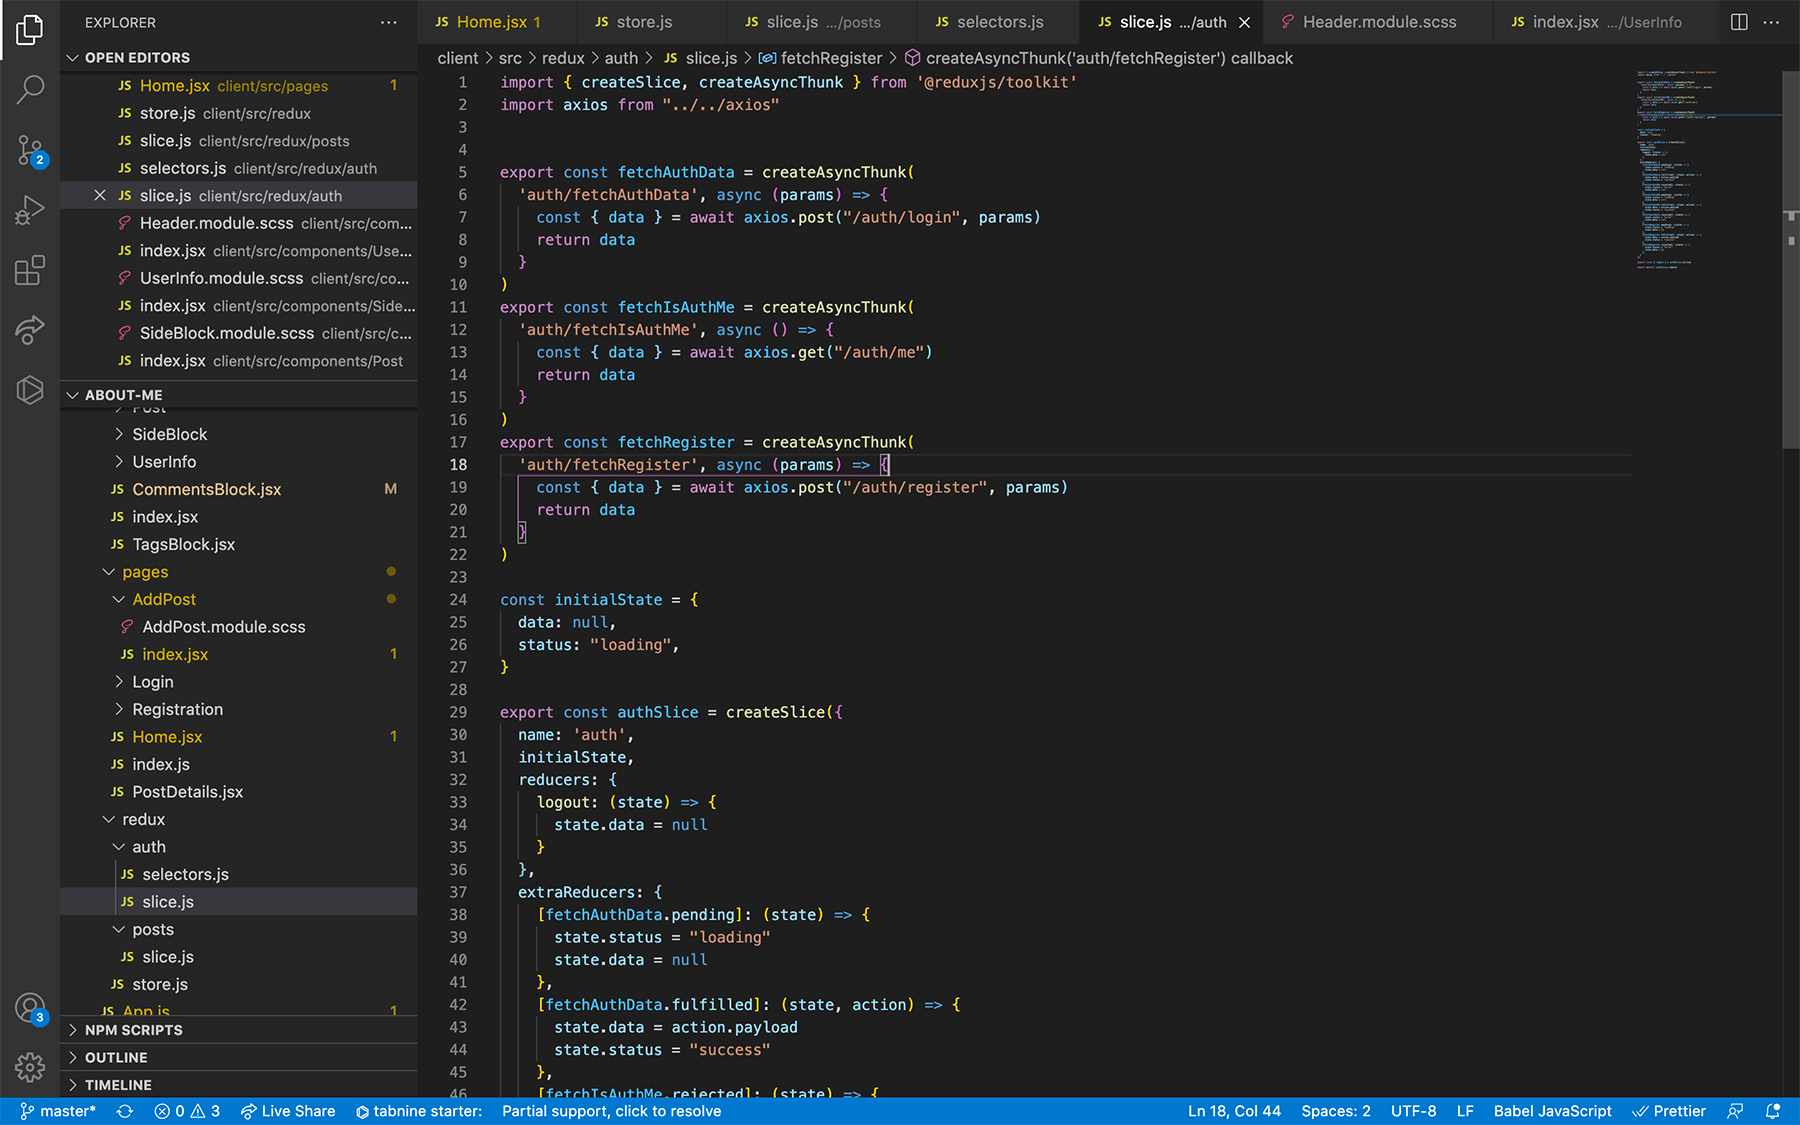
Task: Collapse the Open Editors section
Action: pyautogui.click(x=239, y=57)
